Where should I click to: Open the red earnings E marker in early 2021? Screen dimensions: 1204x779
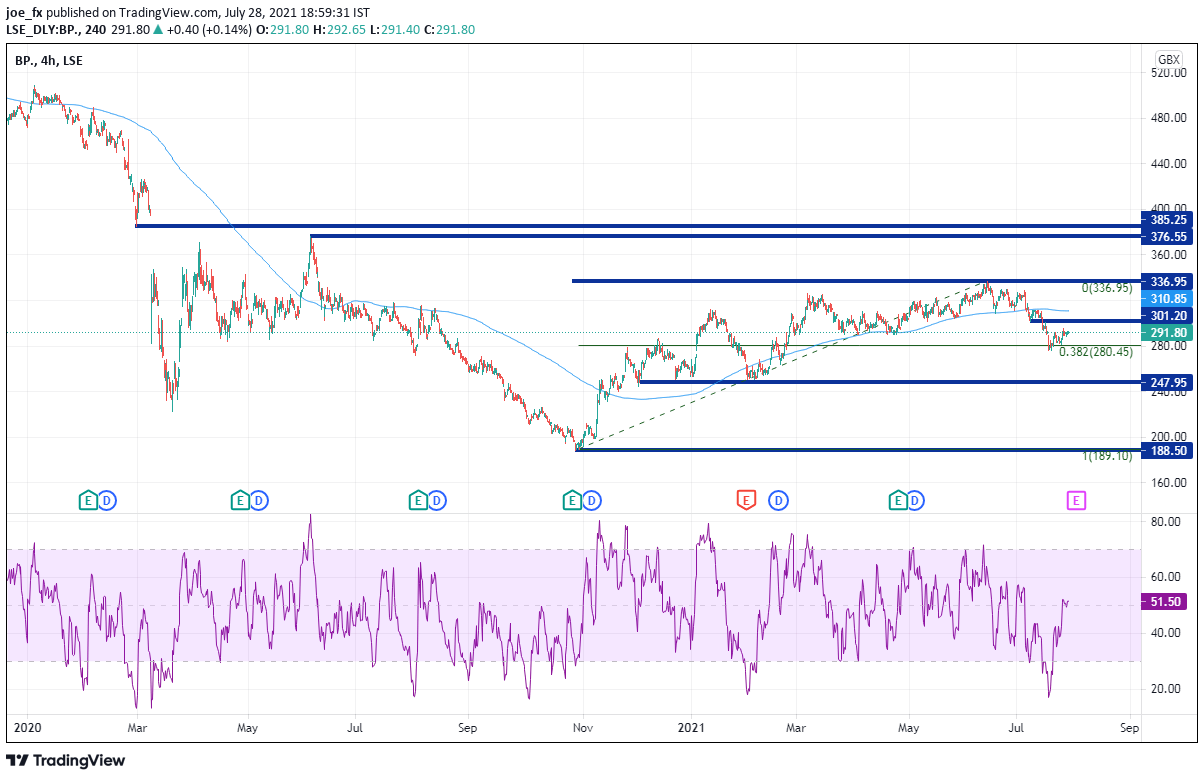tap(745, 499)
